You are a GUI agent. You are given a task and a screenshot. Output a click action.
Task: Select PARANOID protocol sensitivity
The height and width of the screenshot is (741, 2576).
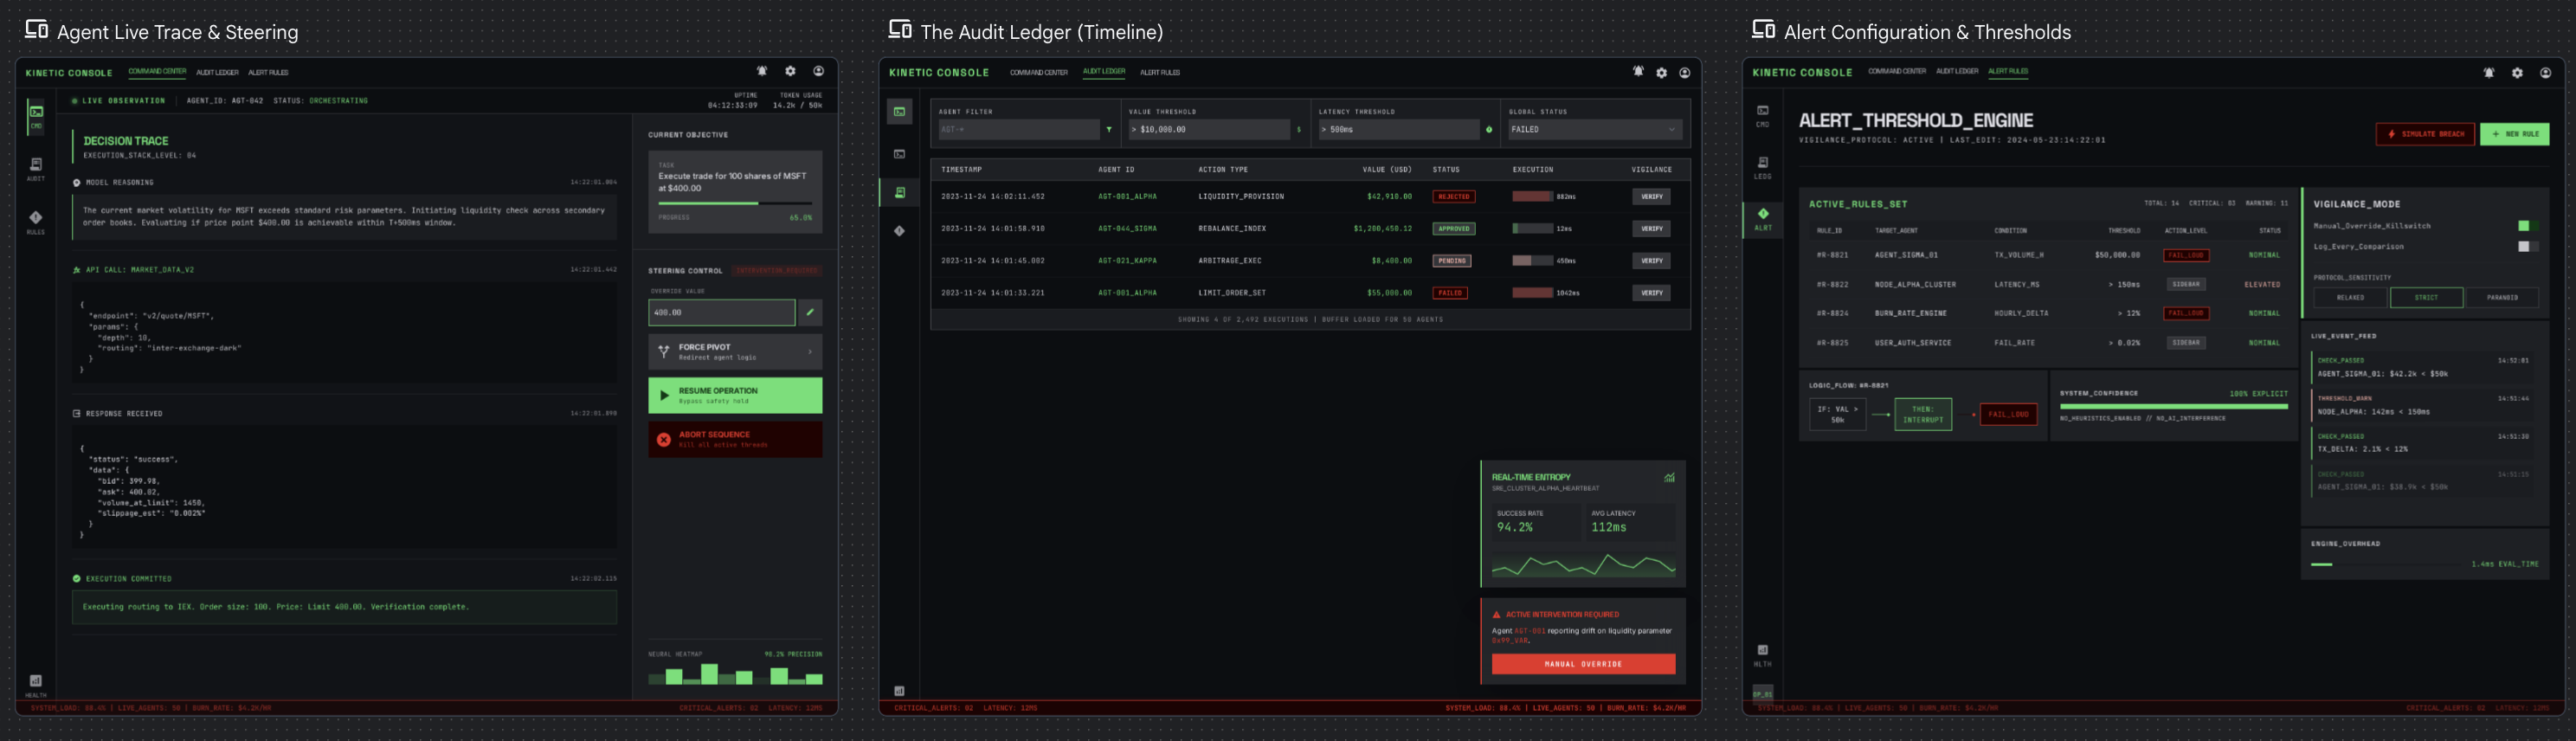click(x=2502, y=297)
